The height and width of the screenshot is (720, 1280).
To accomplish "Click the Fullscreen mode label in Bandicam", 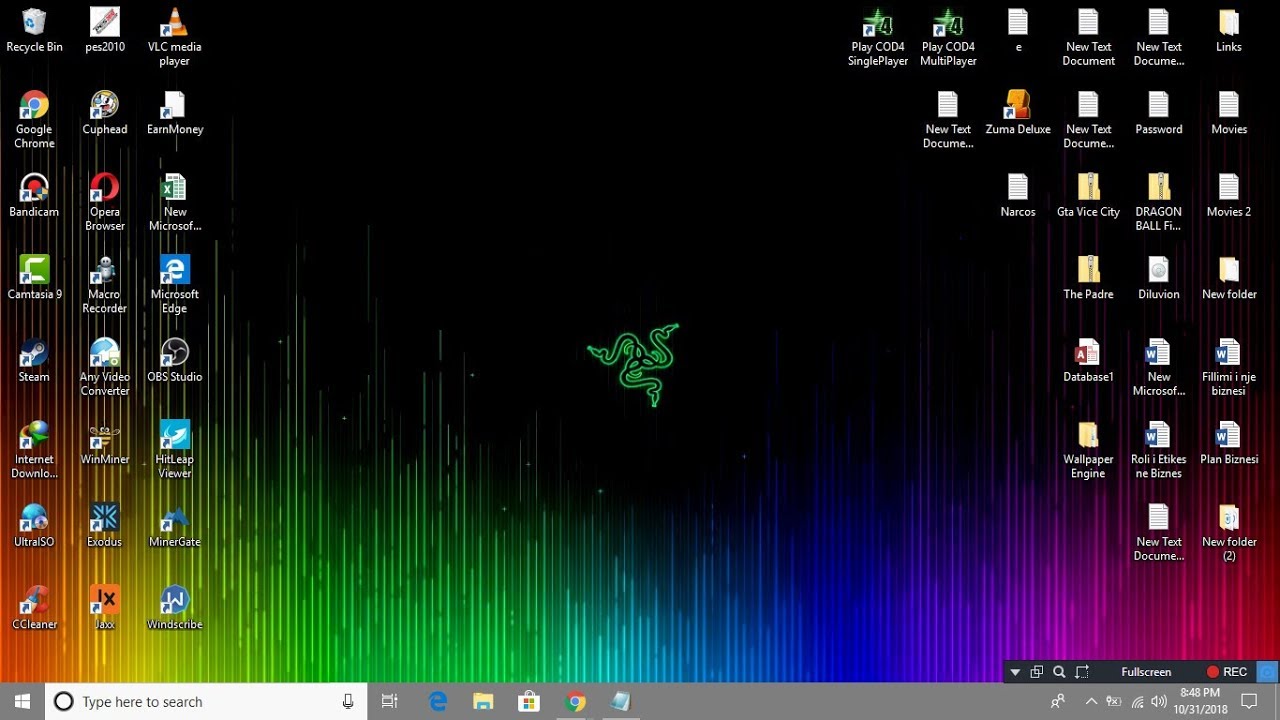I will coord(1146,671).
